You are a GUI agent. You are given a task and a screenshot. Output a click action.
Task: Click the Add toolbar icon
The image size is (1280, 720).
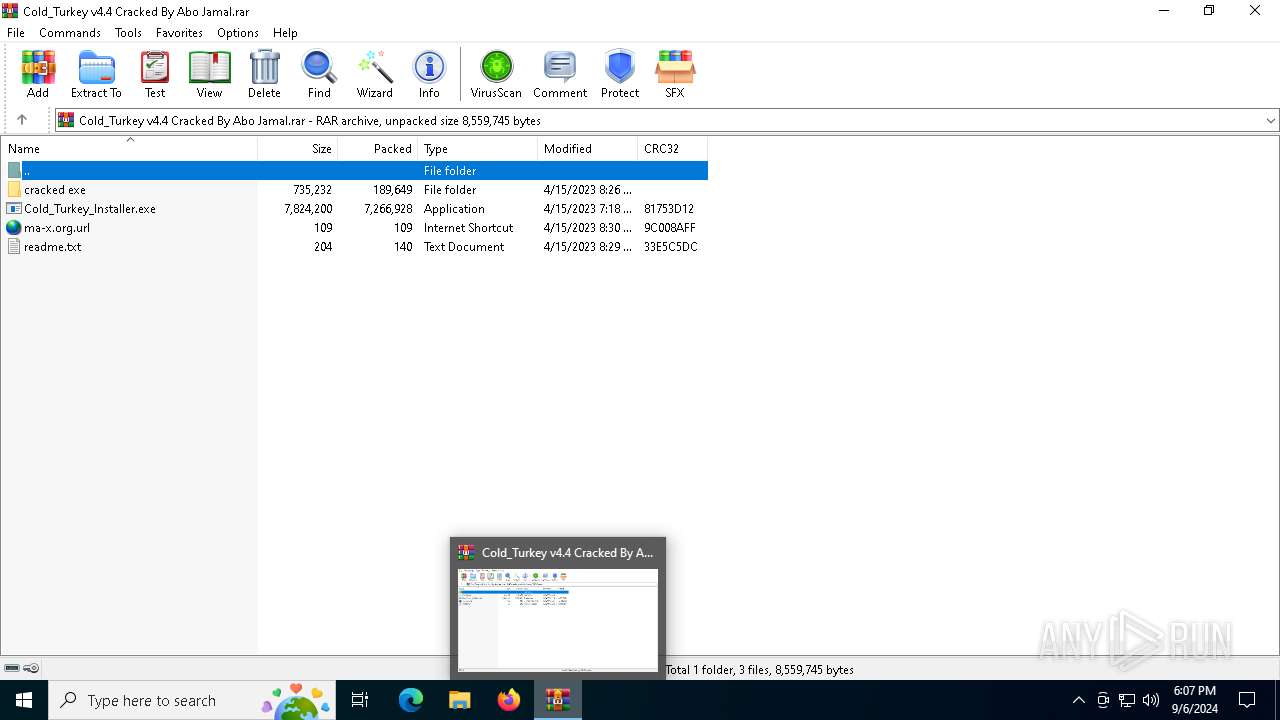point(38,74)
